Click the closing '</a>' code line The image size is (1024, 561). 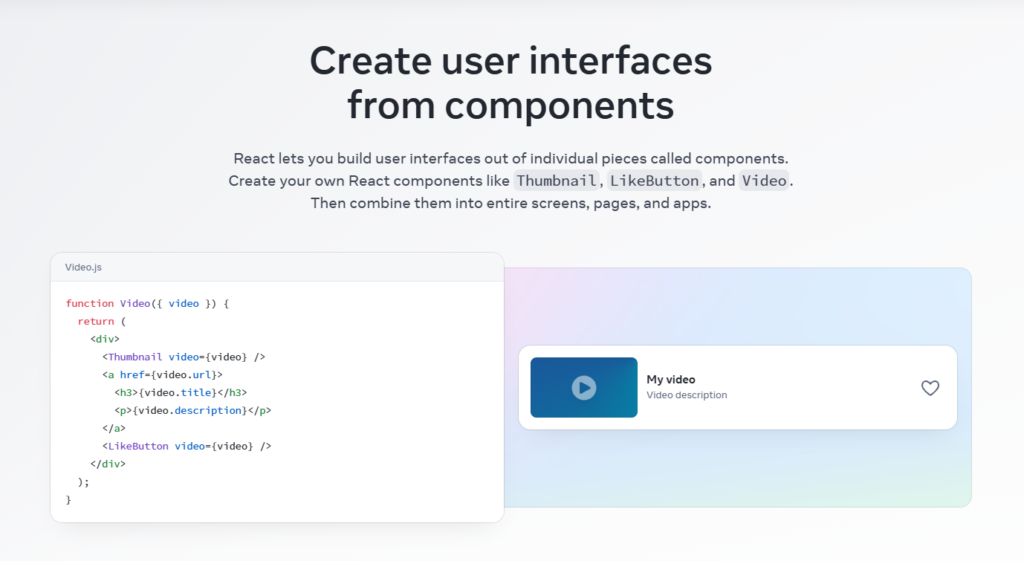pyautogui.click(x=114, y=428)
